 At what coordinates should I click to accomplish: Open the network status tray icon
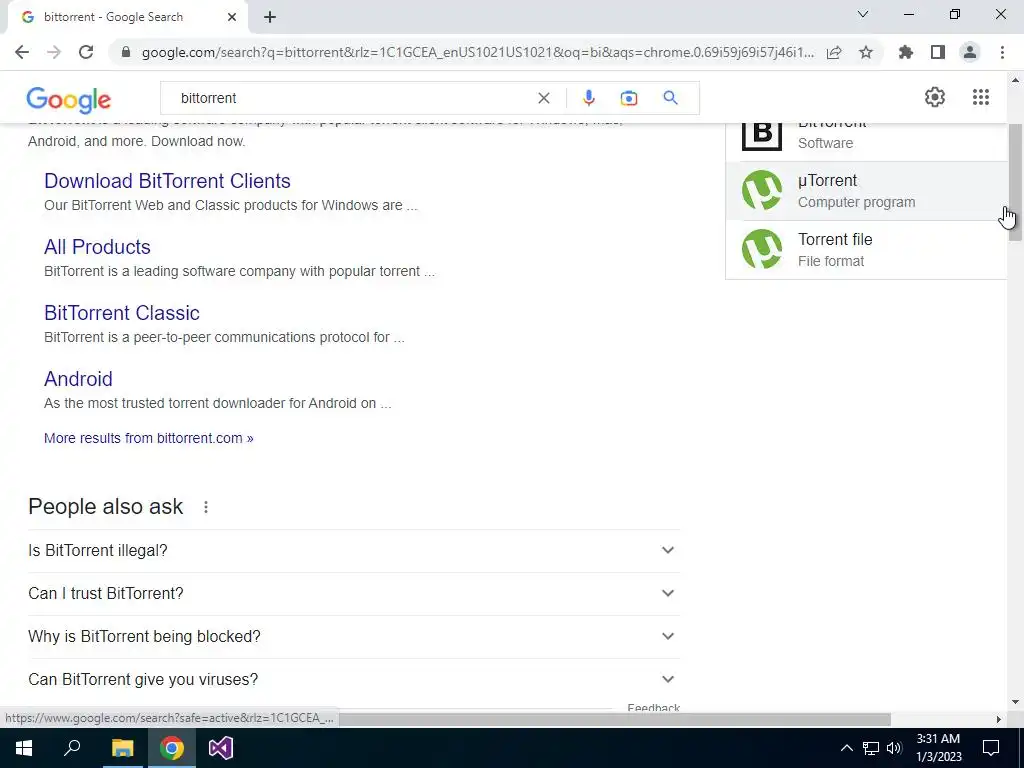pyautogui.click(x=871, y=748)
